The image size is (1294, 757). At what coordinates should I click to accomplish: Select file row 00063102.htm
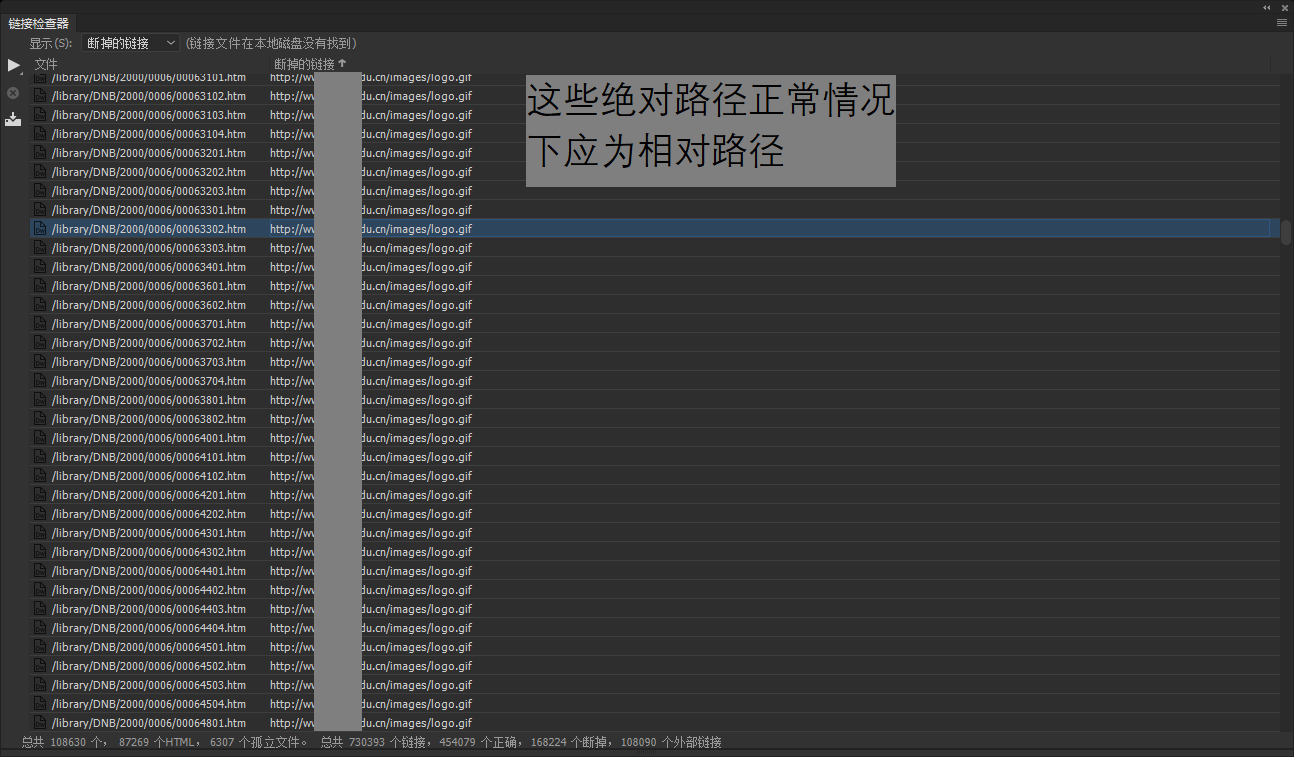655,96
